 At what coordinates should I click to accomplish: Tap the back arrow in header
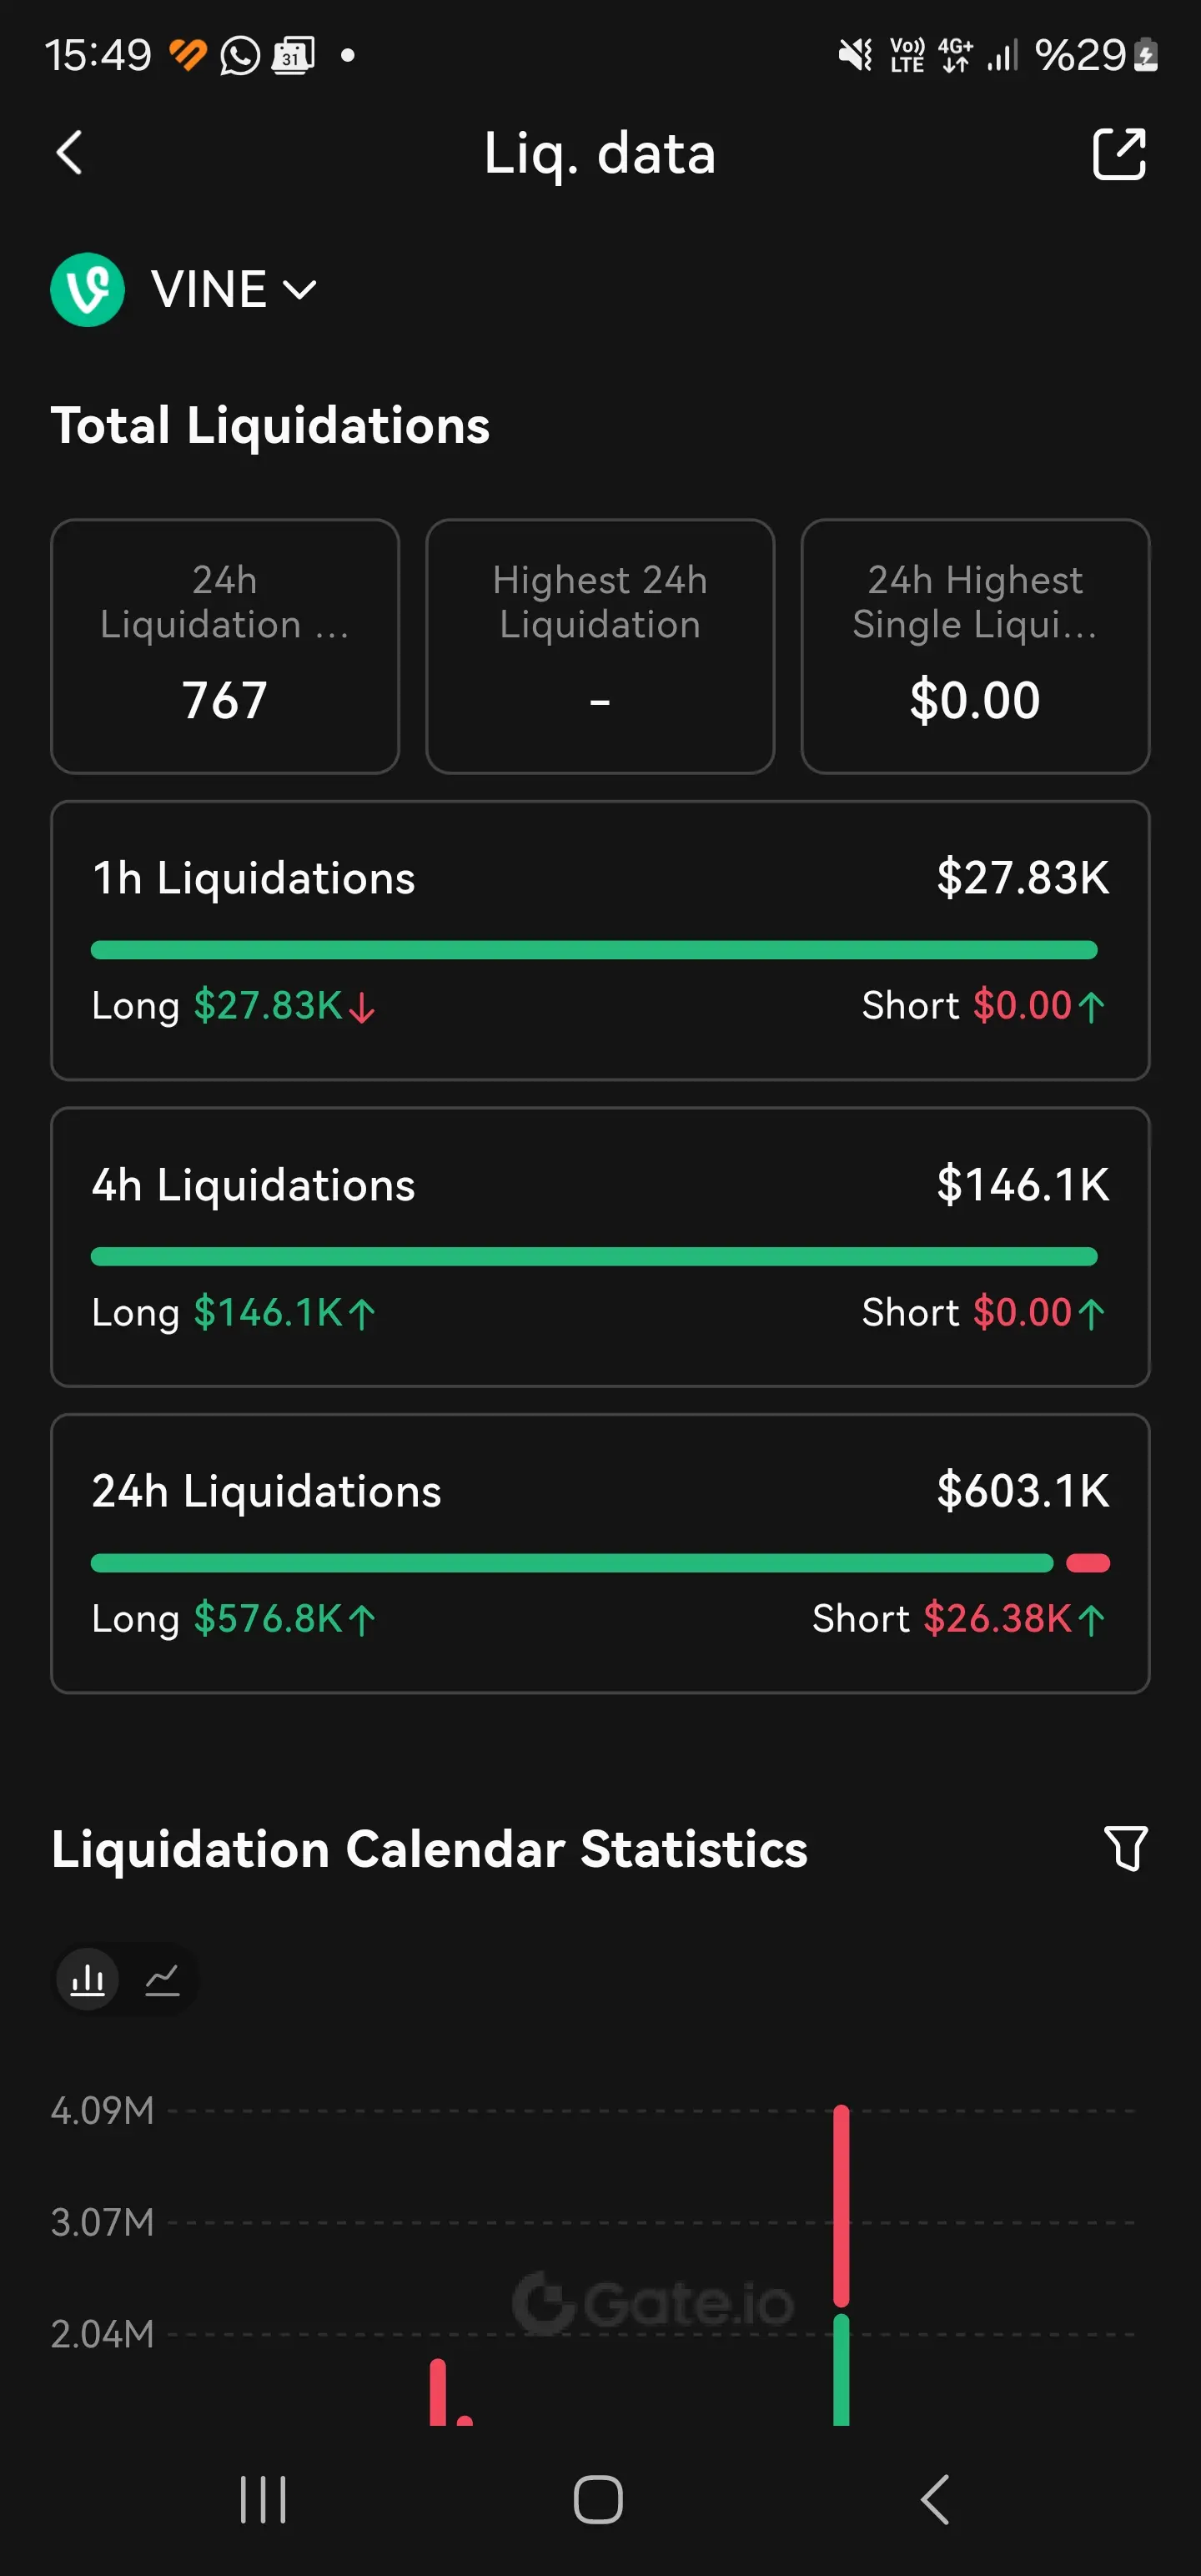69,153
